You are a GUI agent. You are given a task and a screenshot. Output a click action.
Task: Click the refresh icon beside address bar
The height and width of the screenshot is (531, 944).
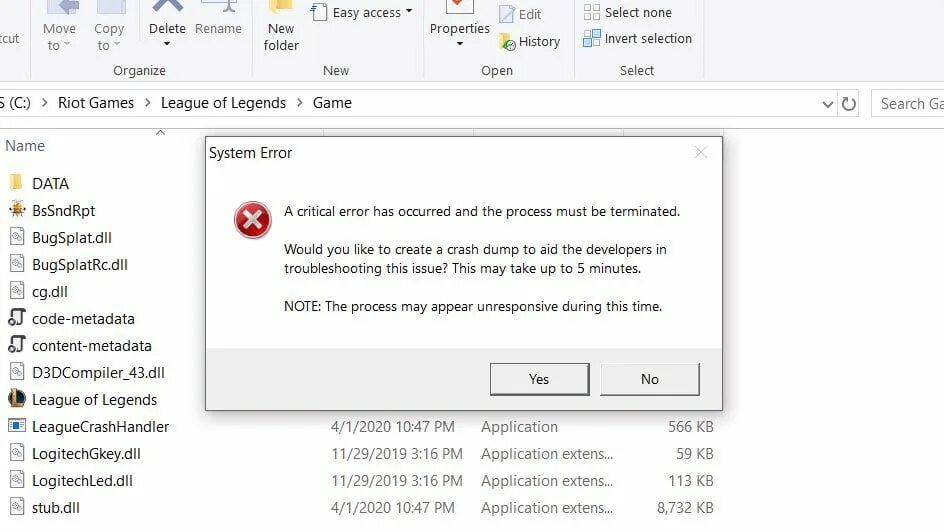click(849, 104)
